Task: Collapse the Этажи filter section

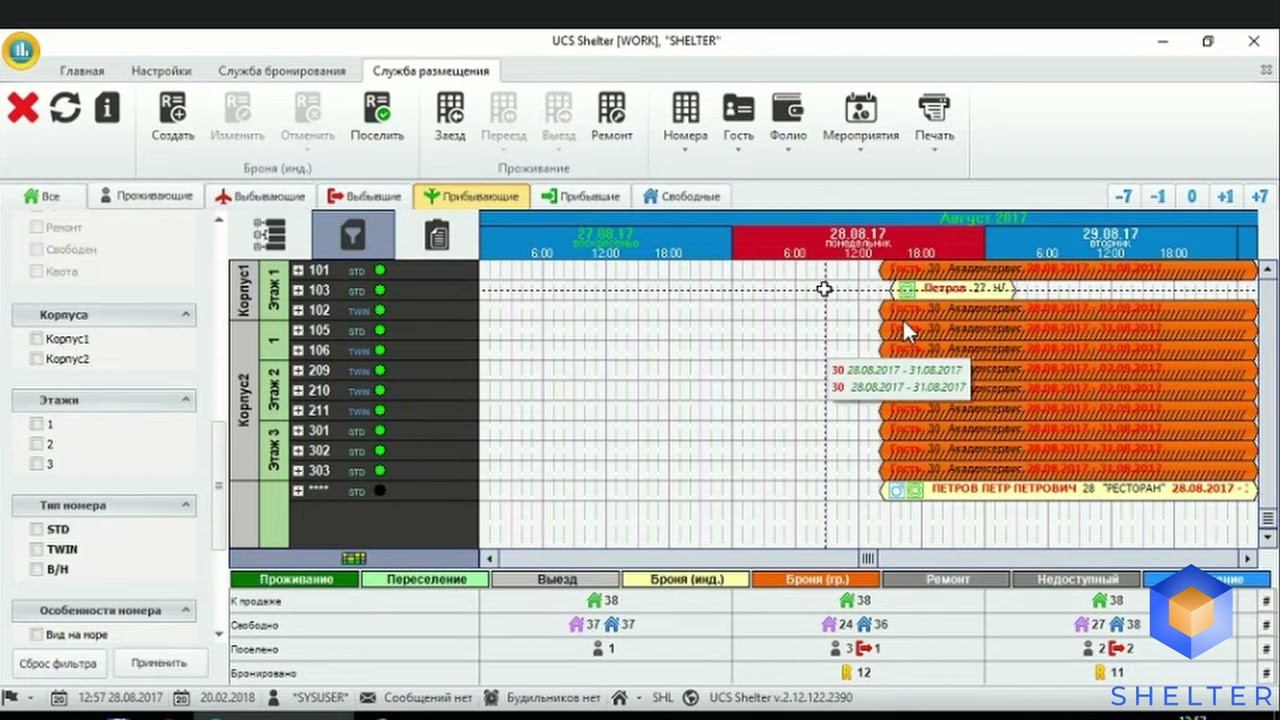Action: [186, 400]
